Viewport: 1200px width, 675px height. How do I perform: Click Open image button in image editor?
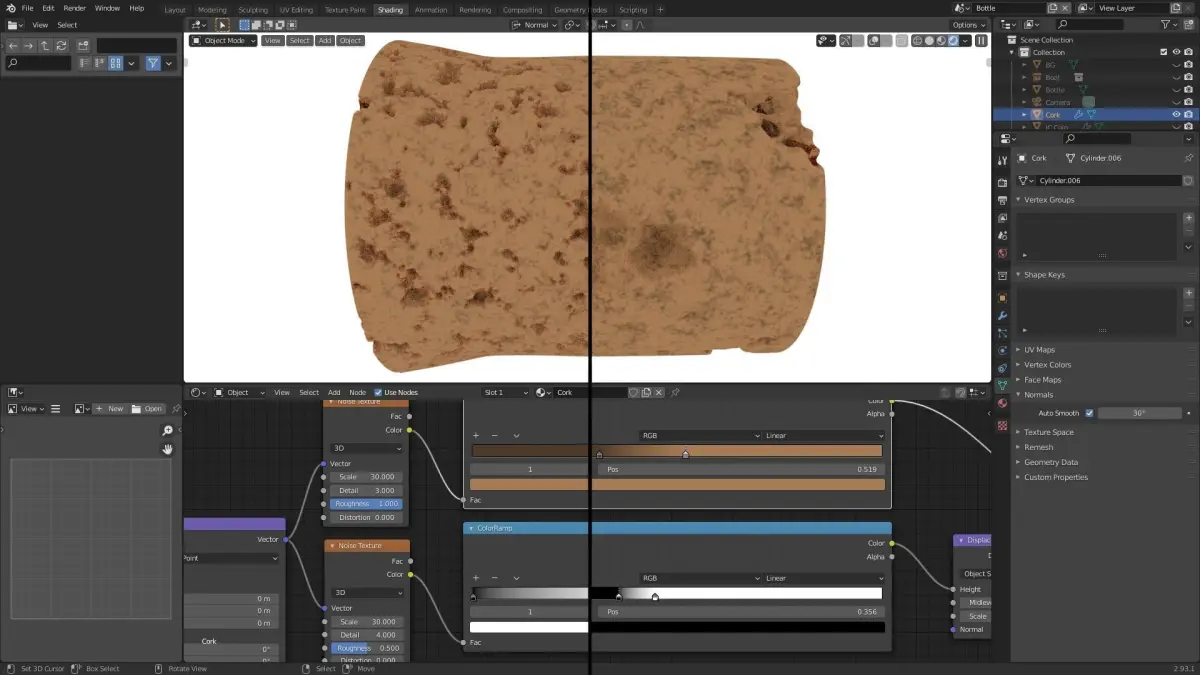(x=147, y=408)
